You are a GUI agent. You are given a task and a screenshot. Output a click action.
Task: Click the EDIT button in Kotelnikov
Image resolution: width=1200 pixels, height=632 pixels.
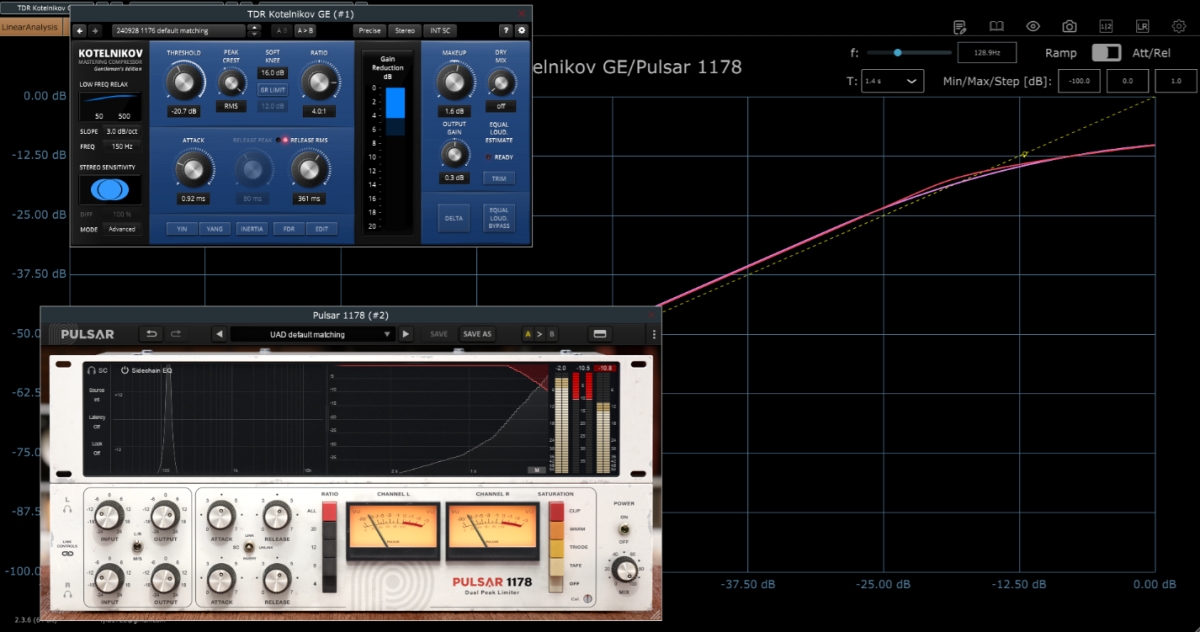(x=322, y=229)
